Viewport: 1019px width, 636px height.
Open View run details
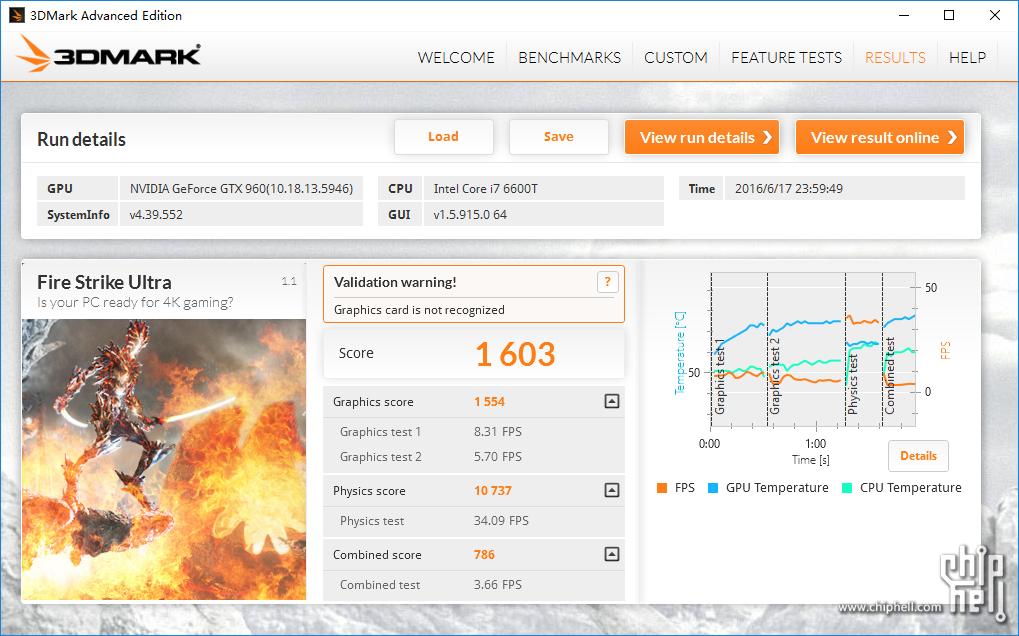pyautogui.click(x=702, y=137)
